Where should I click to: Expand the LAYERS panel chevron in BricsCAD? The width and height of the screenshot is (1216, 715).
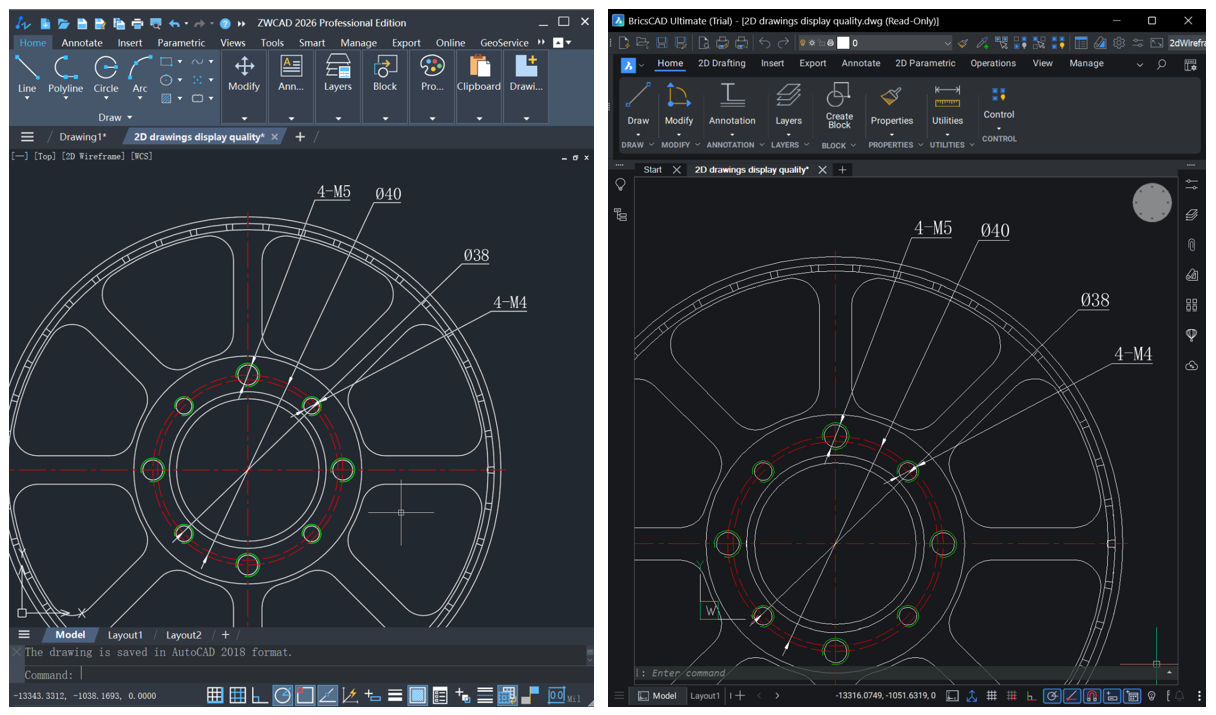coord(806,145)
